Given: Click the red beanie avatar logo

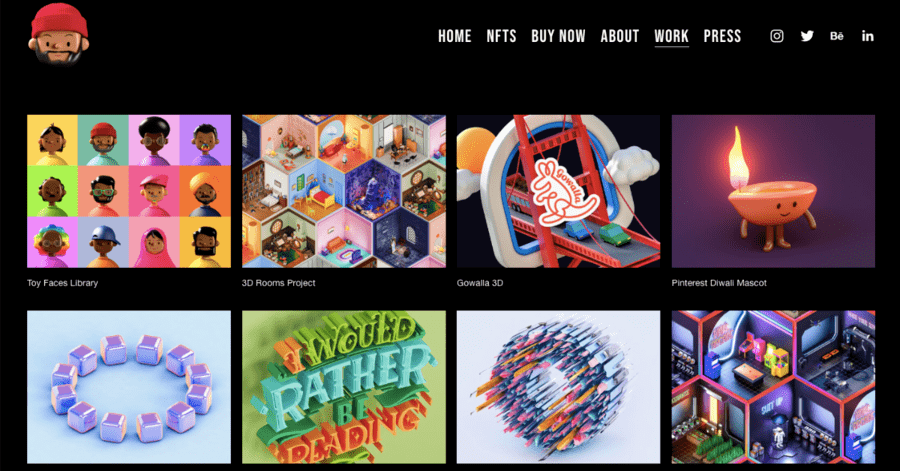Looking at the screenshot, I should click(x=59, y=34).
